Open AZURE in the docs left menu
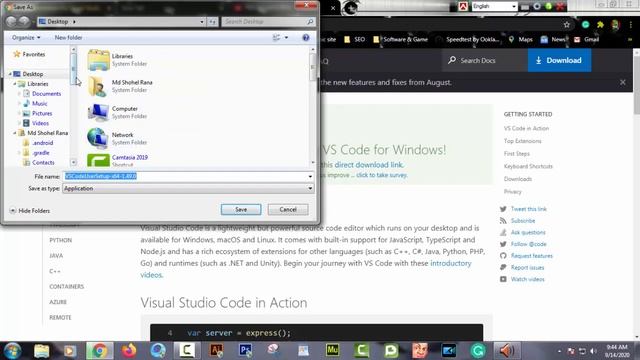 [x=58, y=302]
